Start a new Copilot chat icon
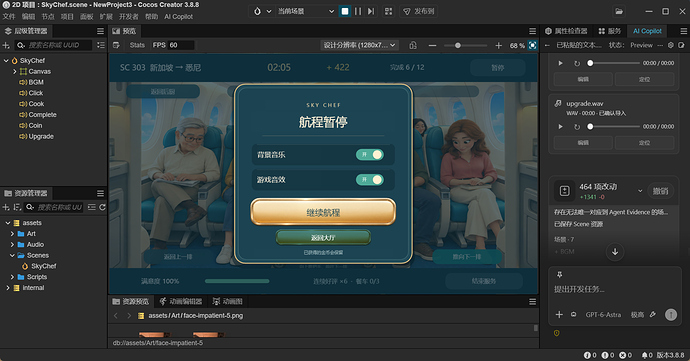Screen dimensions: 690x361 (x=681, y=45)
